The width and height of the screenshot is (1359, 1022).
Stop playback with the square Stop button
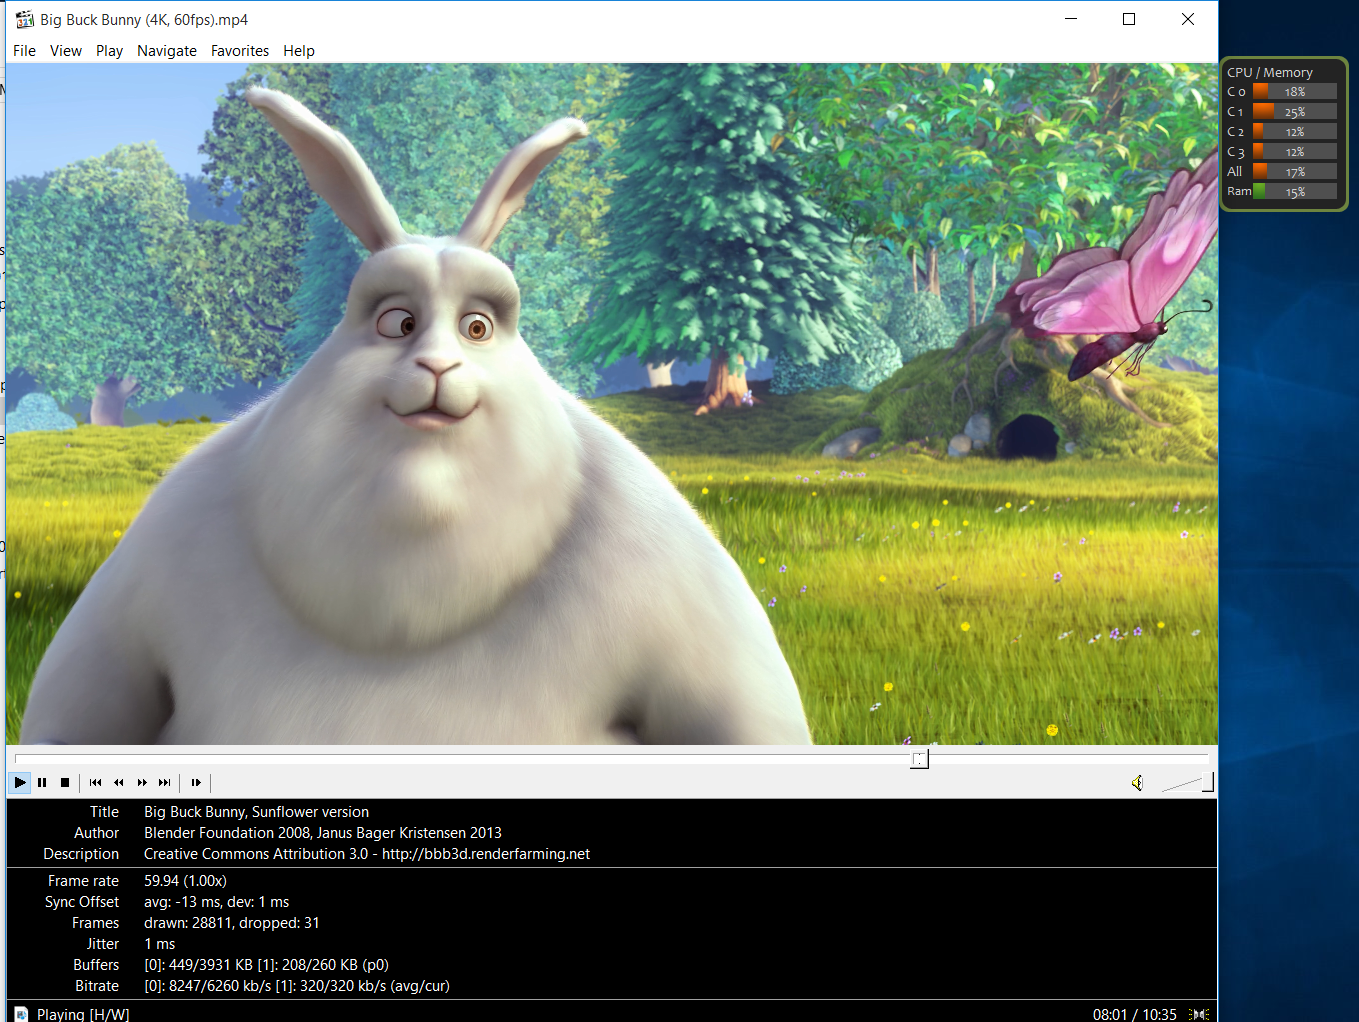point(65,782)
